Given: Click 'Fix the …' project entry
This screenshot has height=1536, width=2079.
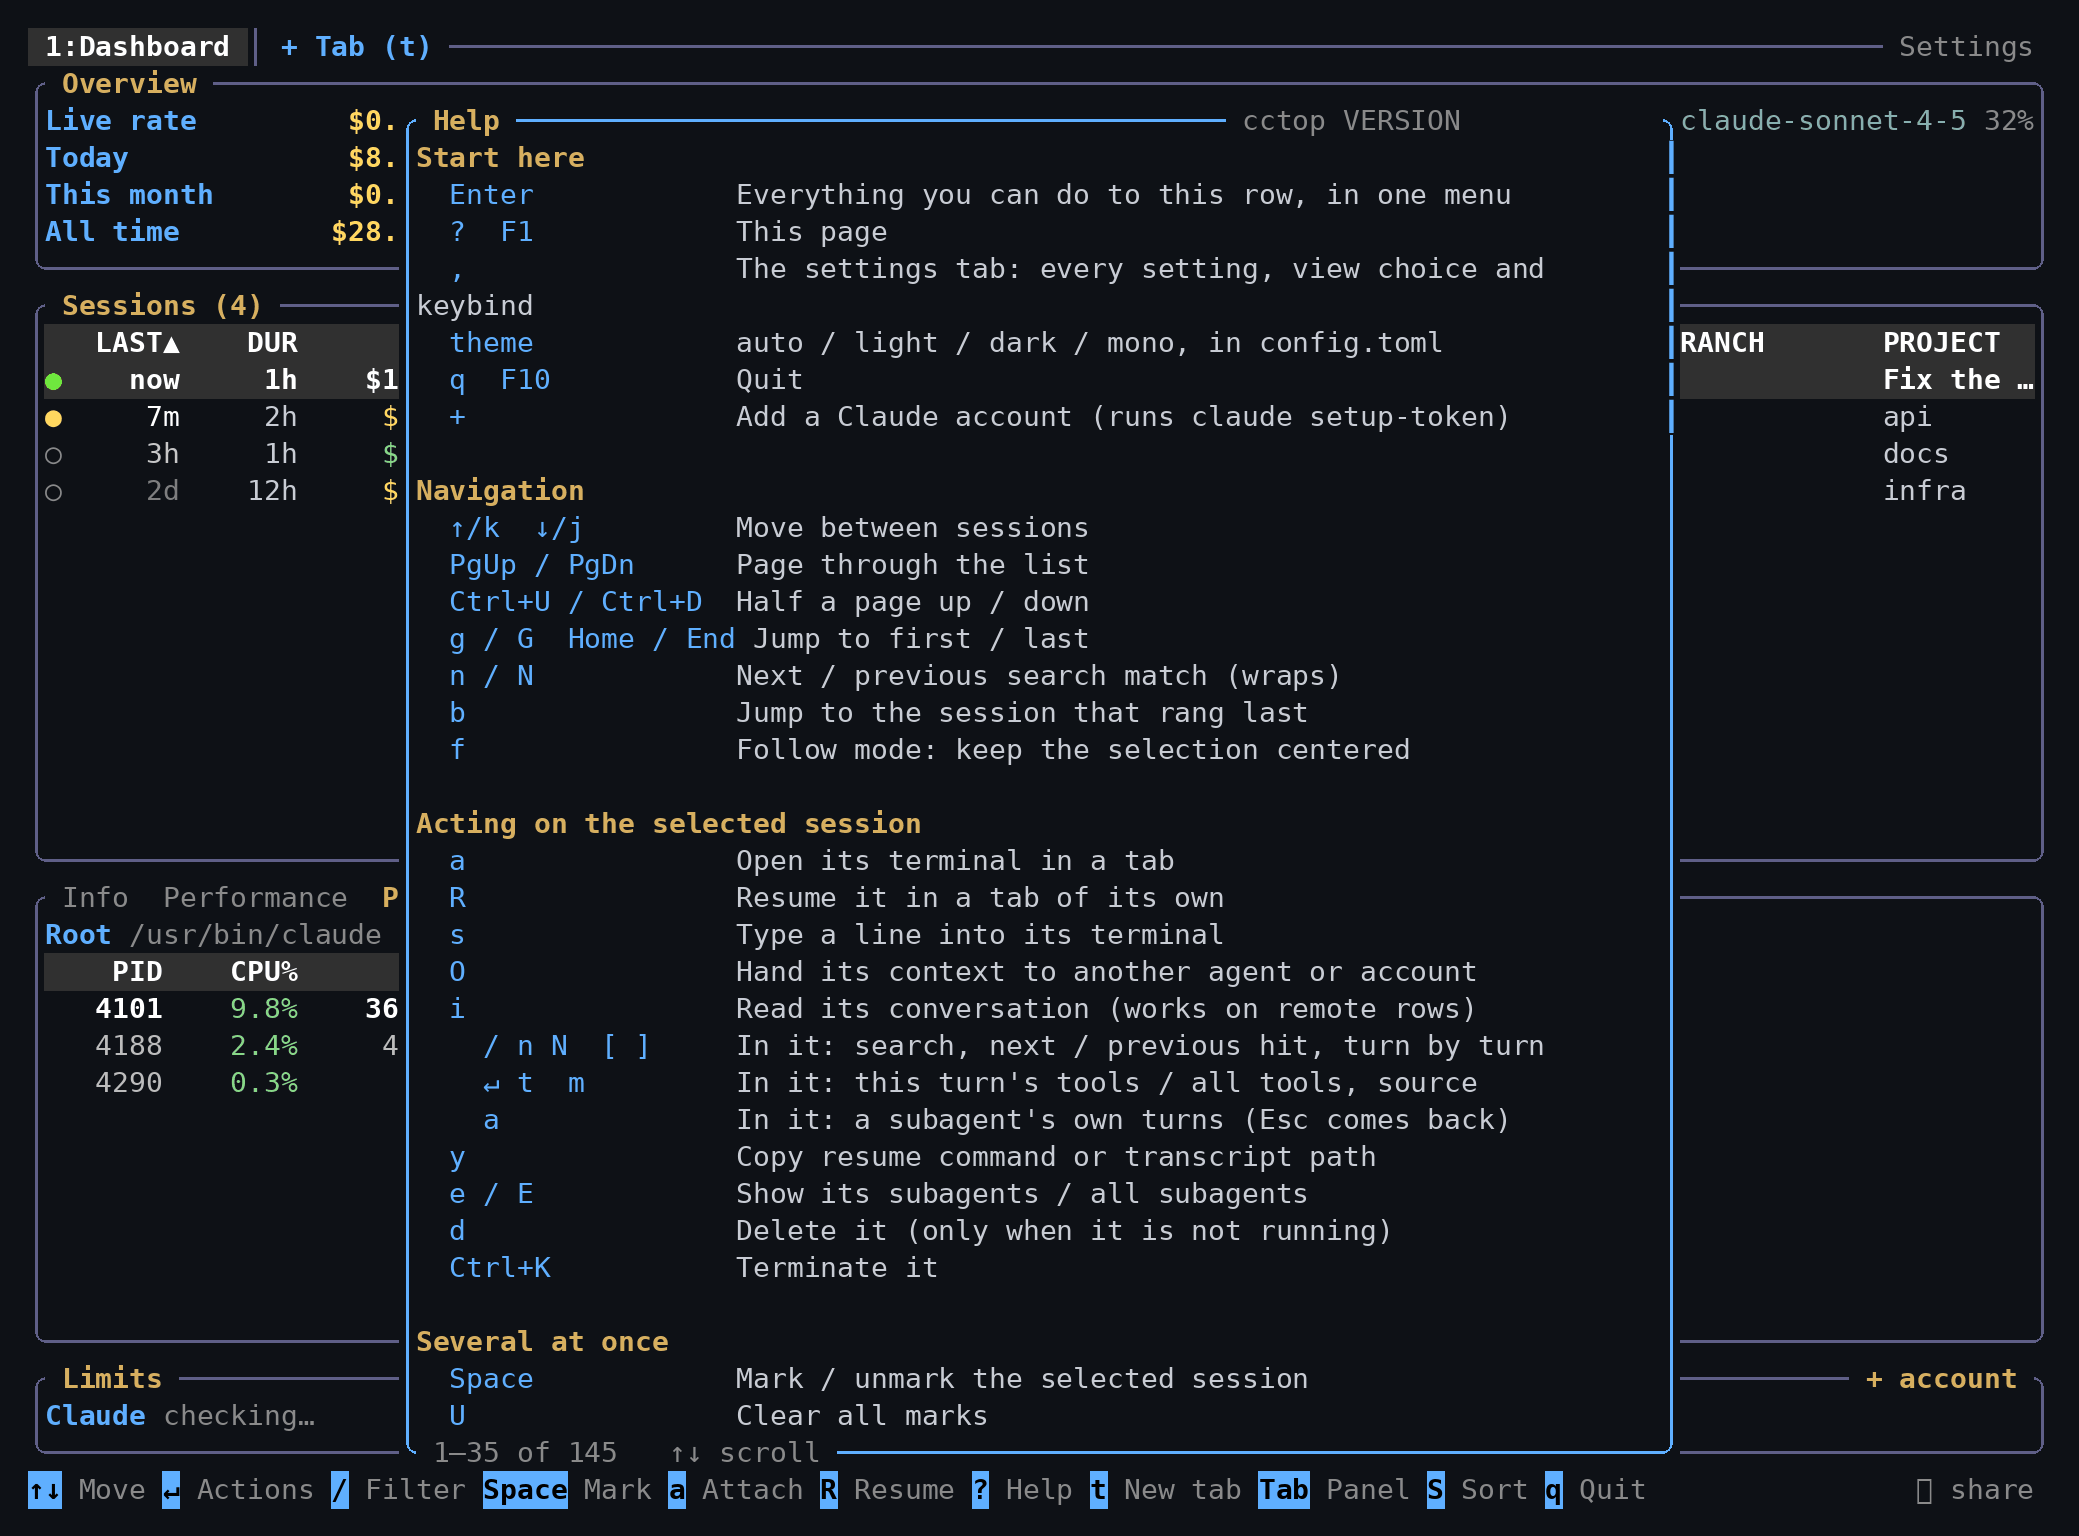Looking at the screenshot, I should [1958, 380].
